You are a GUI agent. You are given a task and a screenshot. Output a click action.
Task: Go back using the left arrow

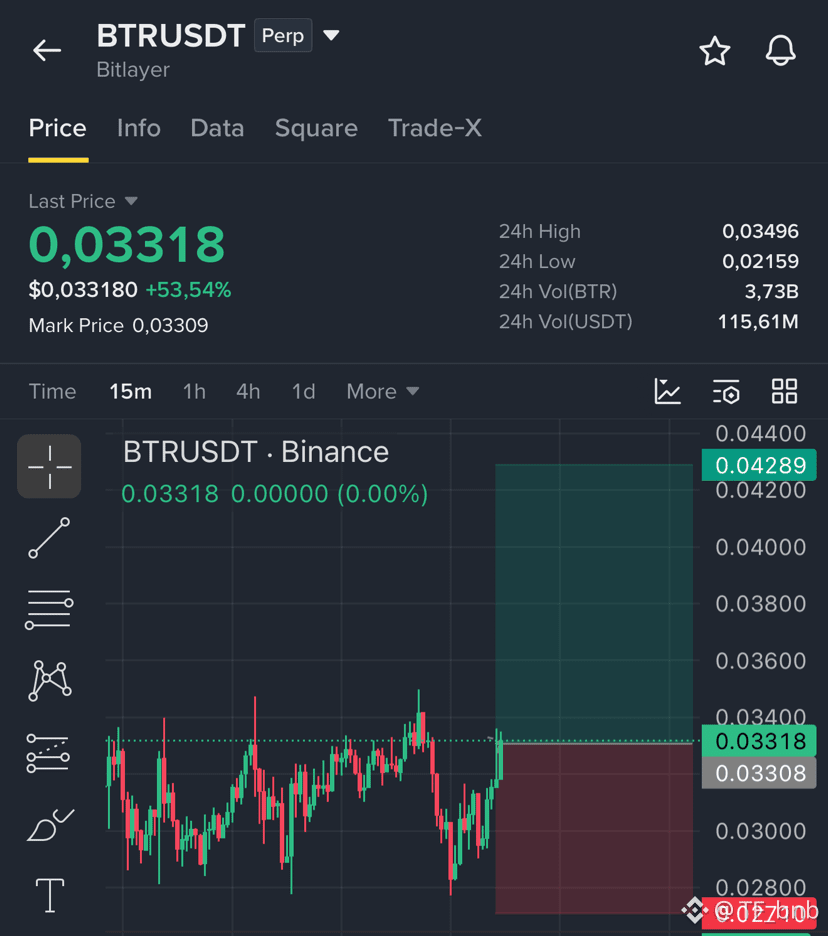coord(47,51)
